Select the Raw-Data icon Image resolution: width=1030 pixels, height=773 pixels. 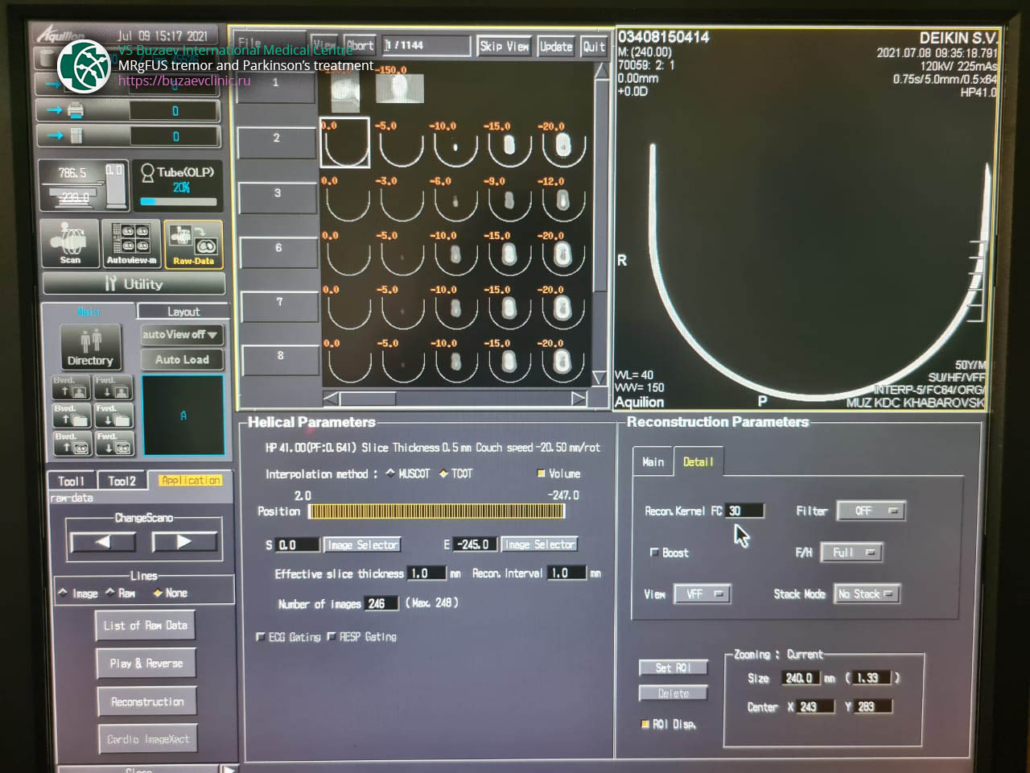coord(193,244)
